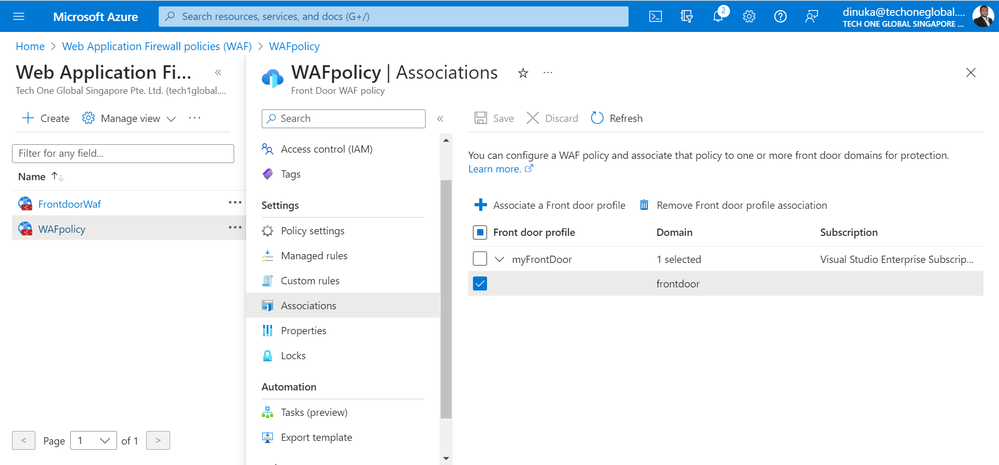Screen dimensions: 999x465
Task: Click the Filter for any field box
Action: (x=123, y=154)
